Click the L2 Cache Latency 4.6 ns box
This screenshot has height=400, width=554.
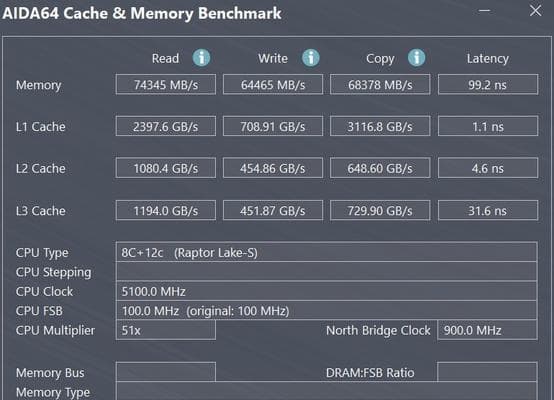(488, 168)
